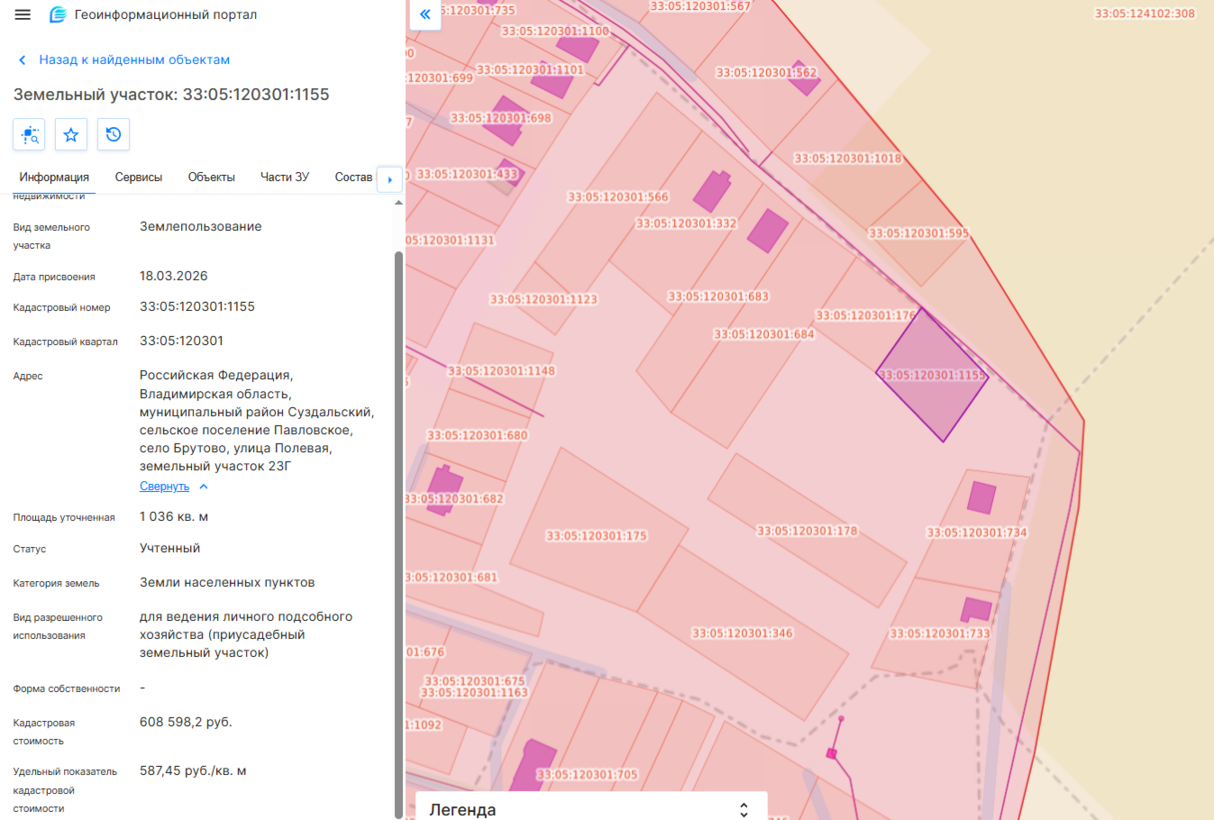1214x820 pixels.
Task: Go back via the arrow before Назад
Action: pyautogui.click(x=22, y=60)
